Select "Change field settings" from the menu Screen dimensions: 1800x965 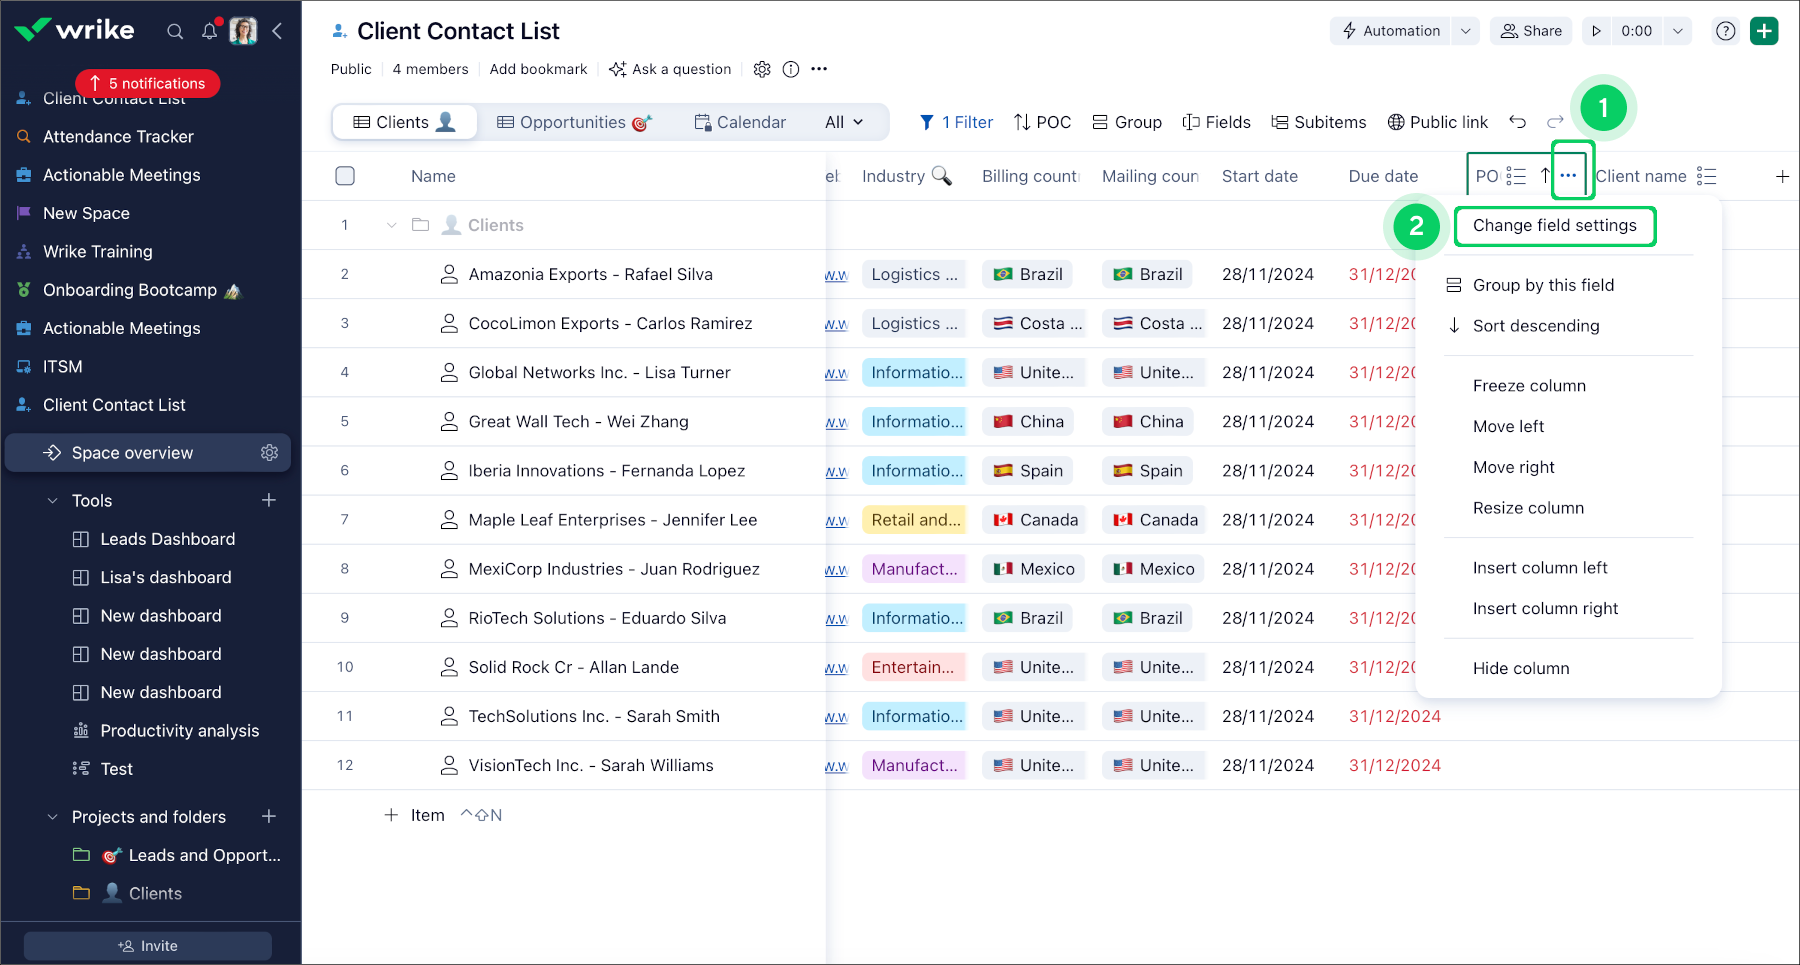[1554, 226]
